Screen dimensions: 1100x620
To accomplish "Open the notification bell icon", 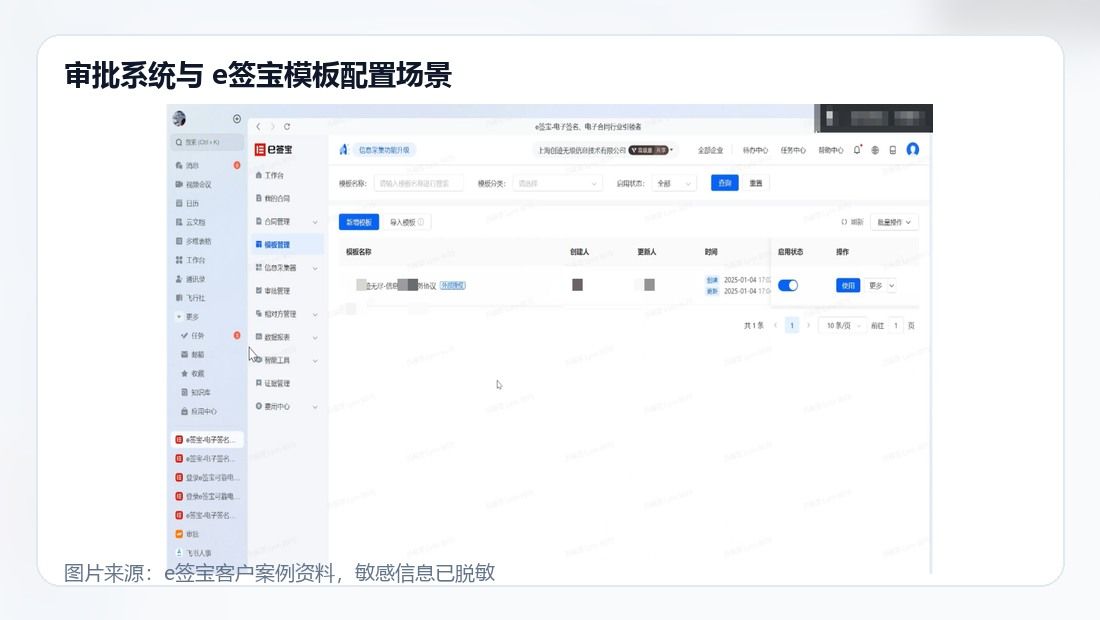I will tap(857, 149).
